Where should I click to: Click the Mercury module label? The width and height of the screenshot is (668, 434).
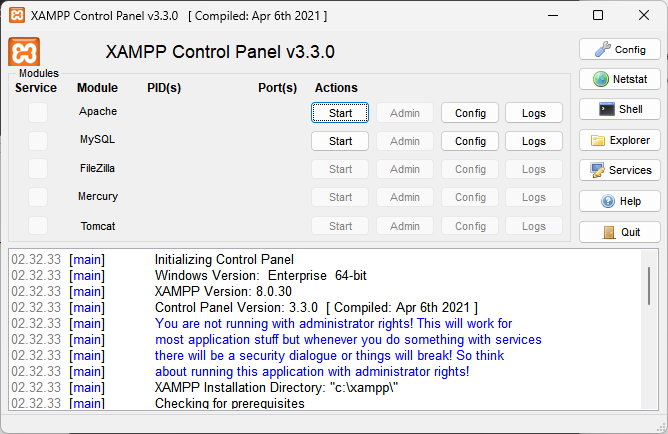(98, 196)
